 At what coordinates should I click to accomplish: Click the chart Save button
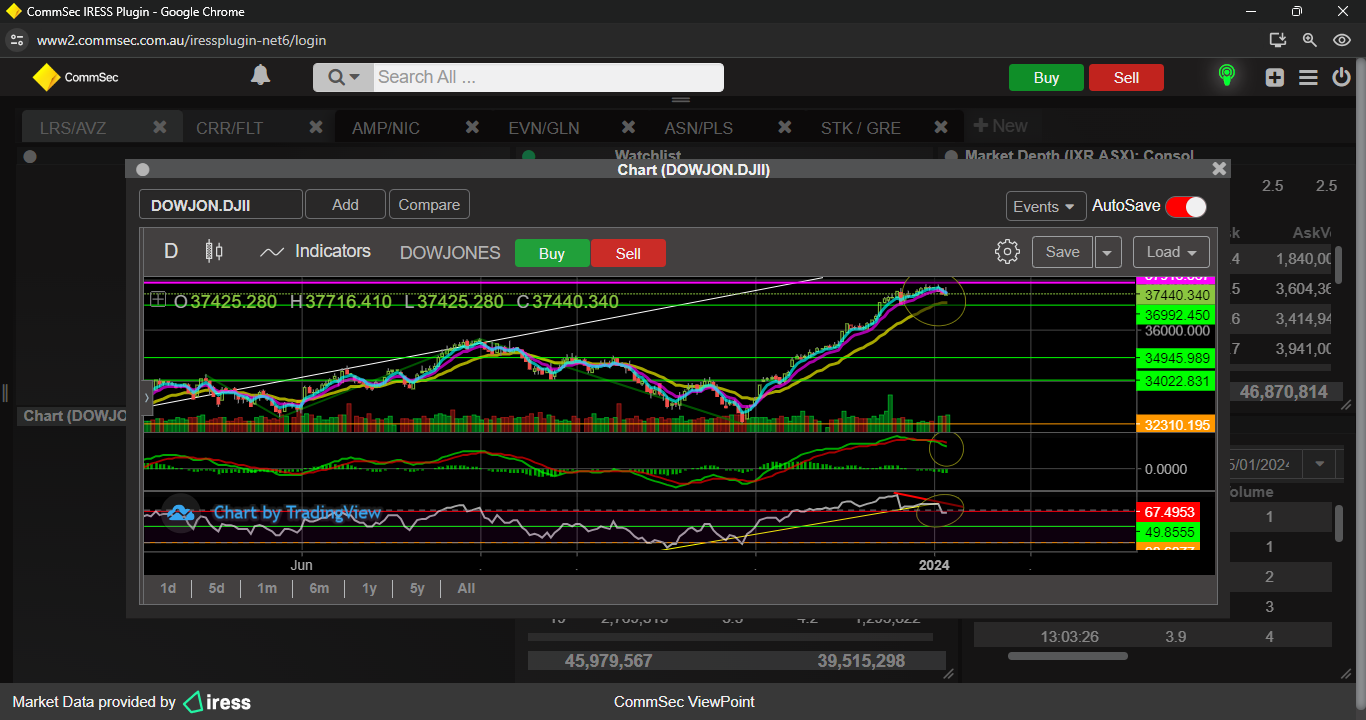click(1062, 252)
